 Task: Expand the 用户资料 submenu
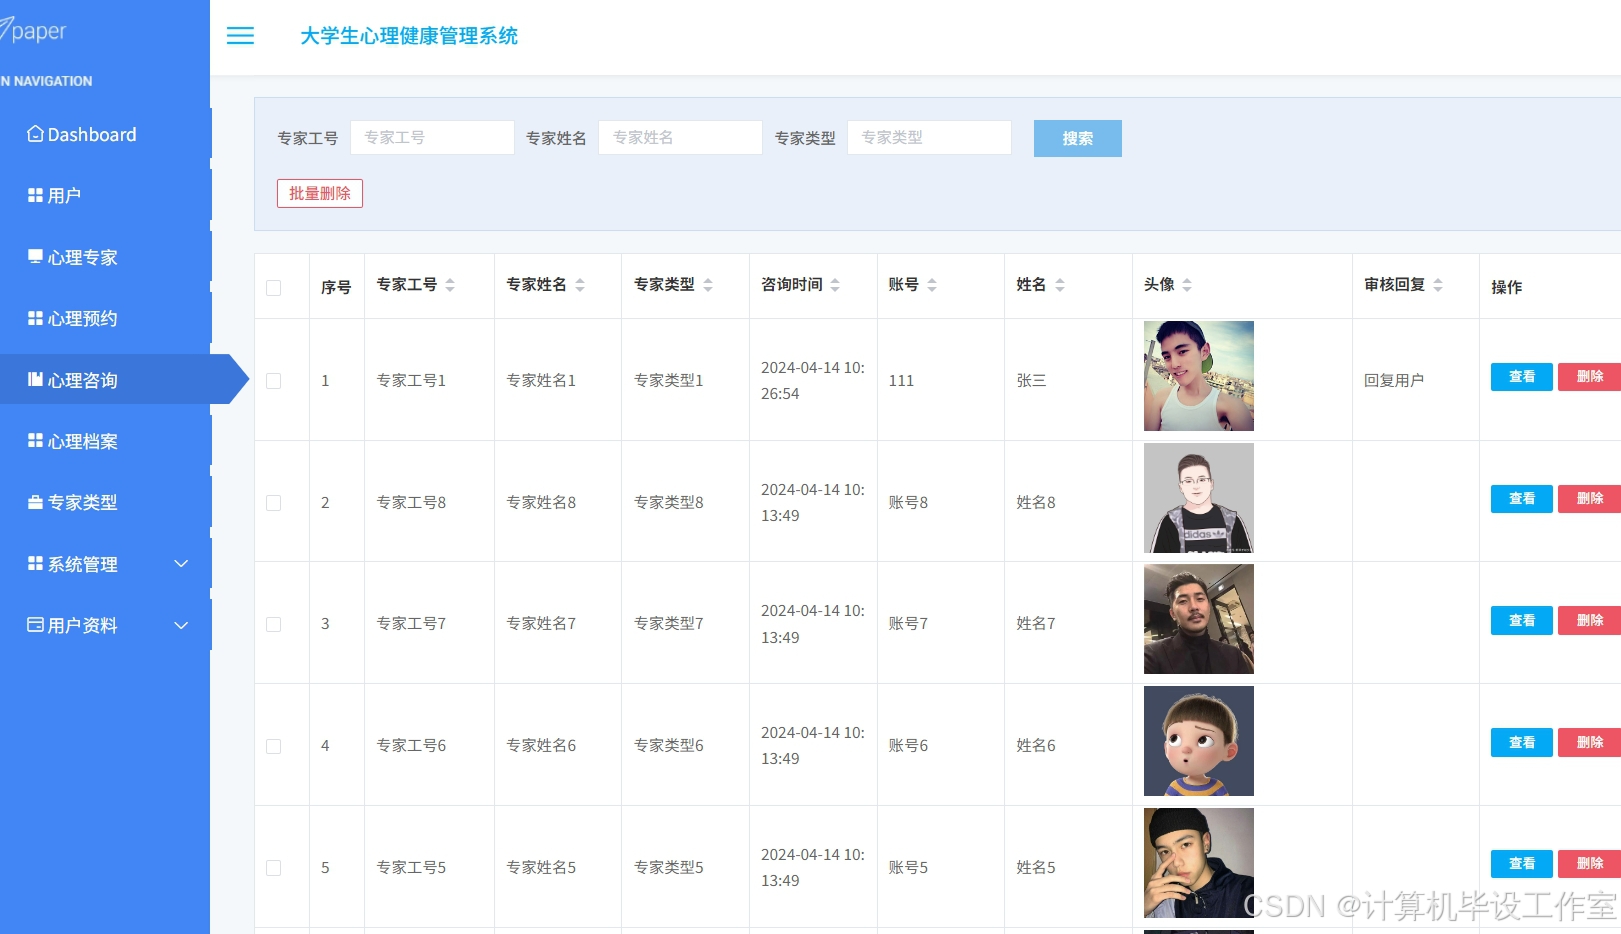(x=181, y=625)
